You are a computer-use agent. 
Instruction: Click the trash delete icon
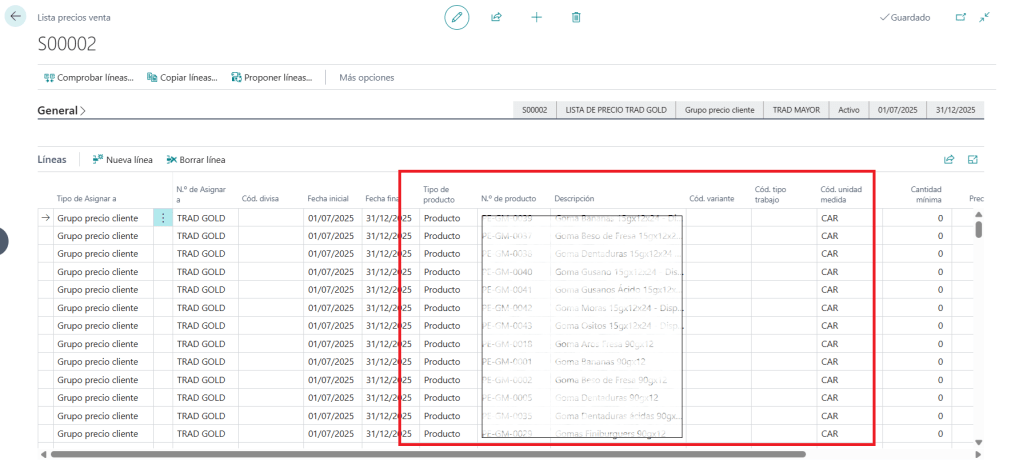[576, 17]
